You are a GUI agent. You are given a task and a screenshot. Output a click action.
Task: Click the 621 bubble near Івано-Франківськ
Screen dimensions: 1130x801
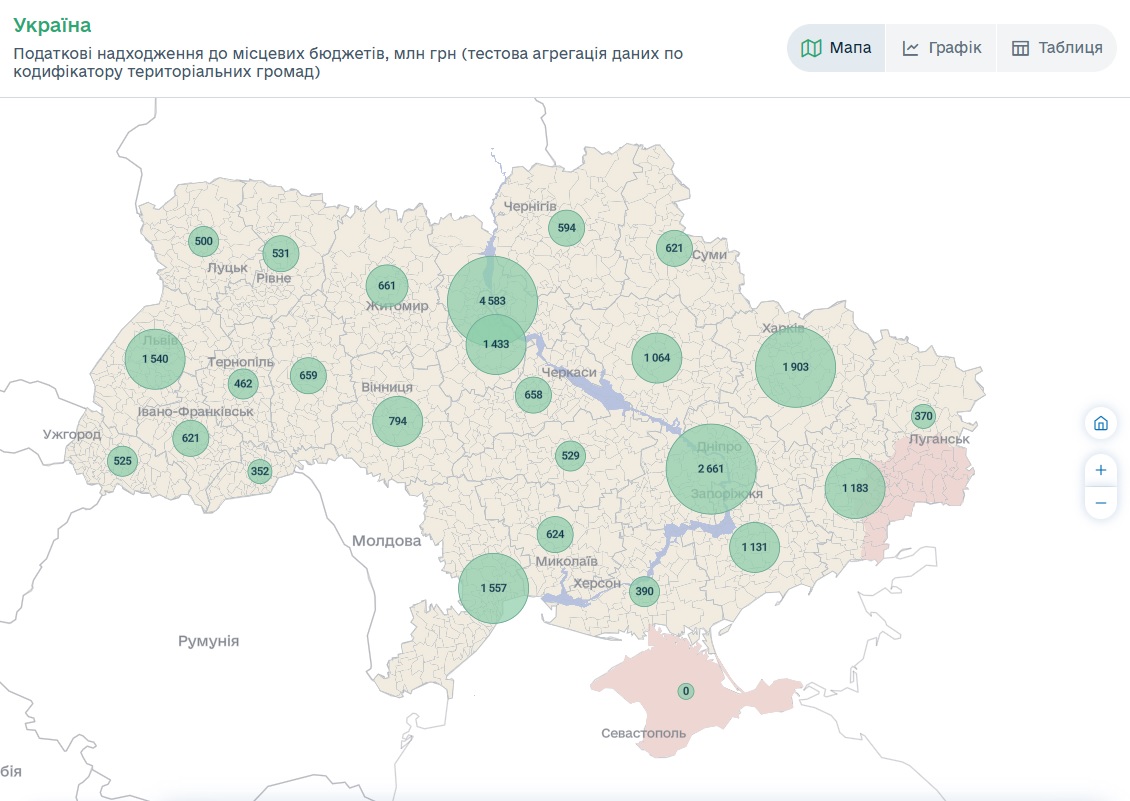pos(190,438)
